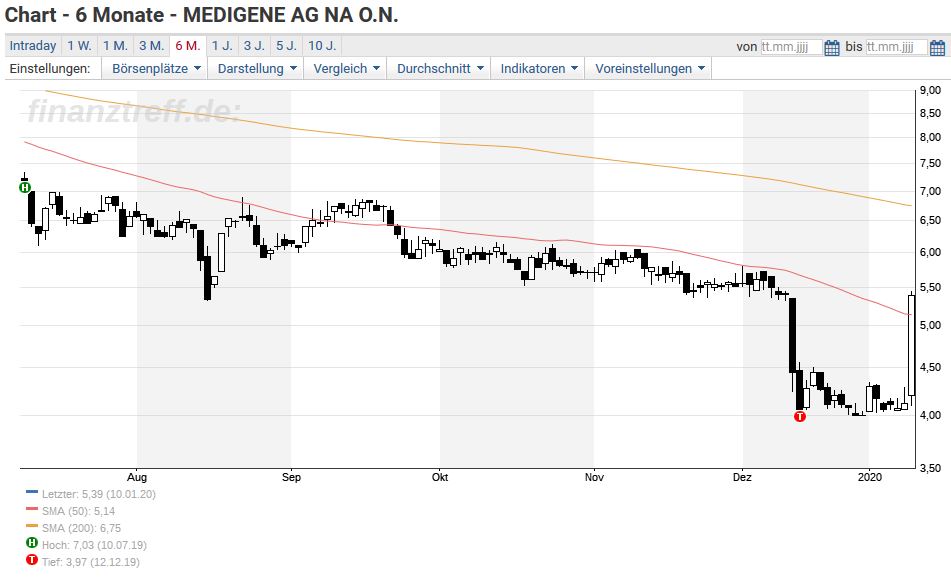Click the 5,00 price axis label
951x577 pixels.
click(930, 325)
